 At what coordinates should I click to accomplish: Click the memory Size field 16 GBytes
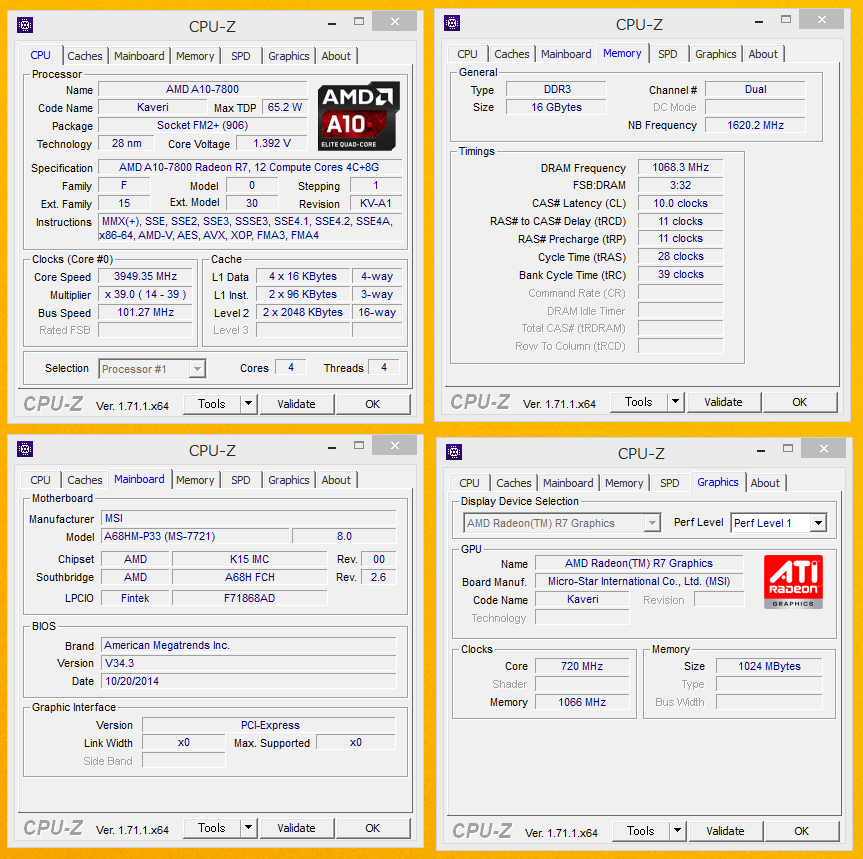pos(556,107)
